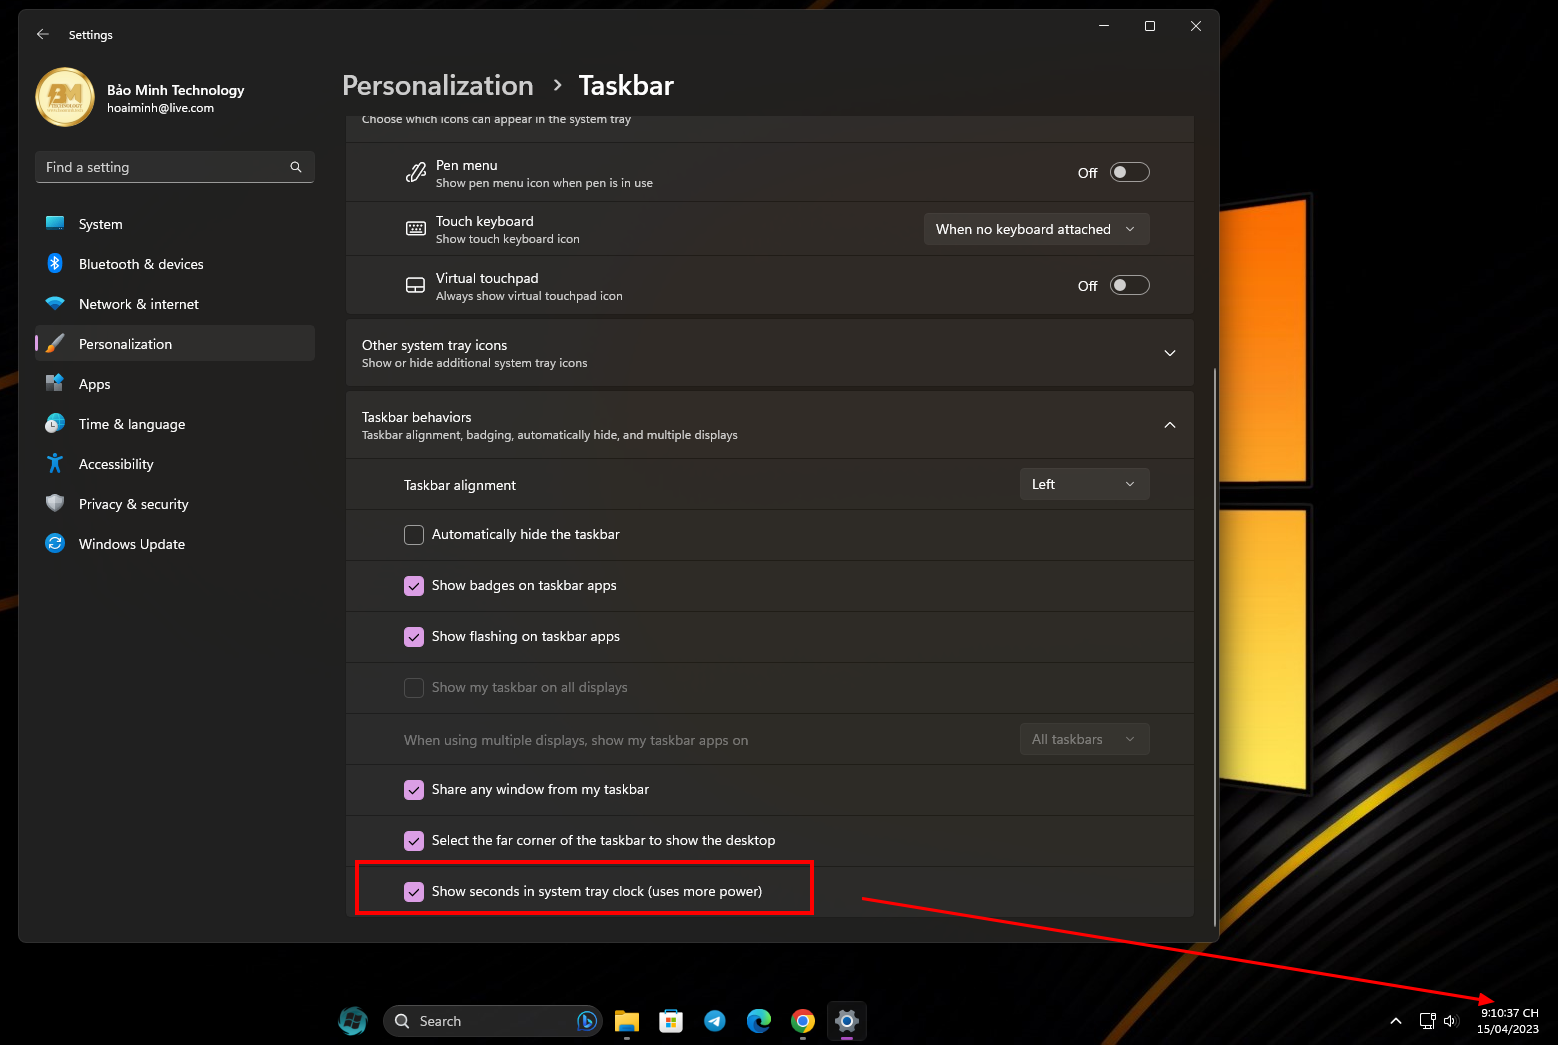Expand Other system tray icons section
Image resolution: width=1558 pixels, height=1045 pixels.
point(770,353)
